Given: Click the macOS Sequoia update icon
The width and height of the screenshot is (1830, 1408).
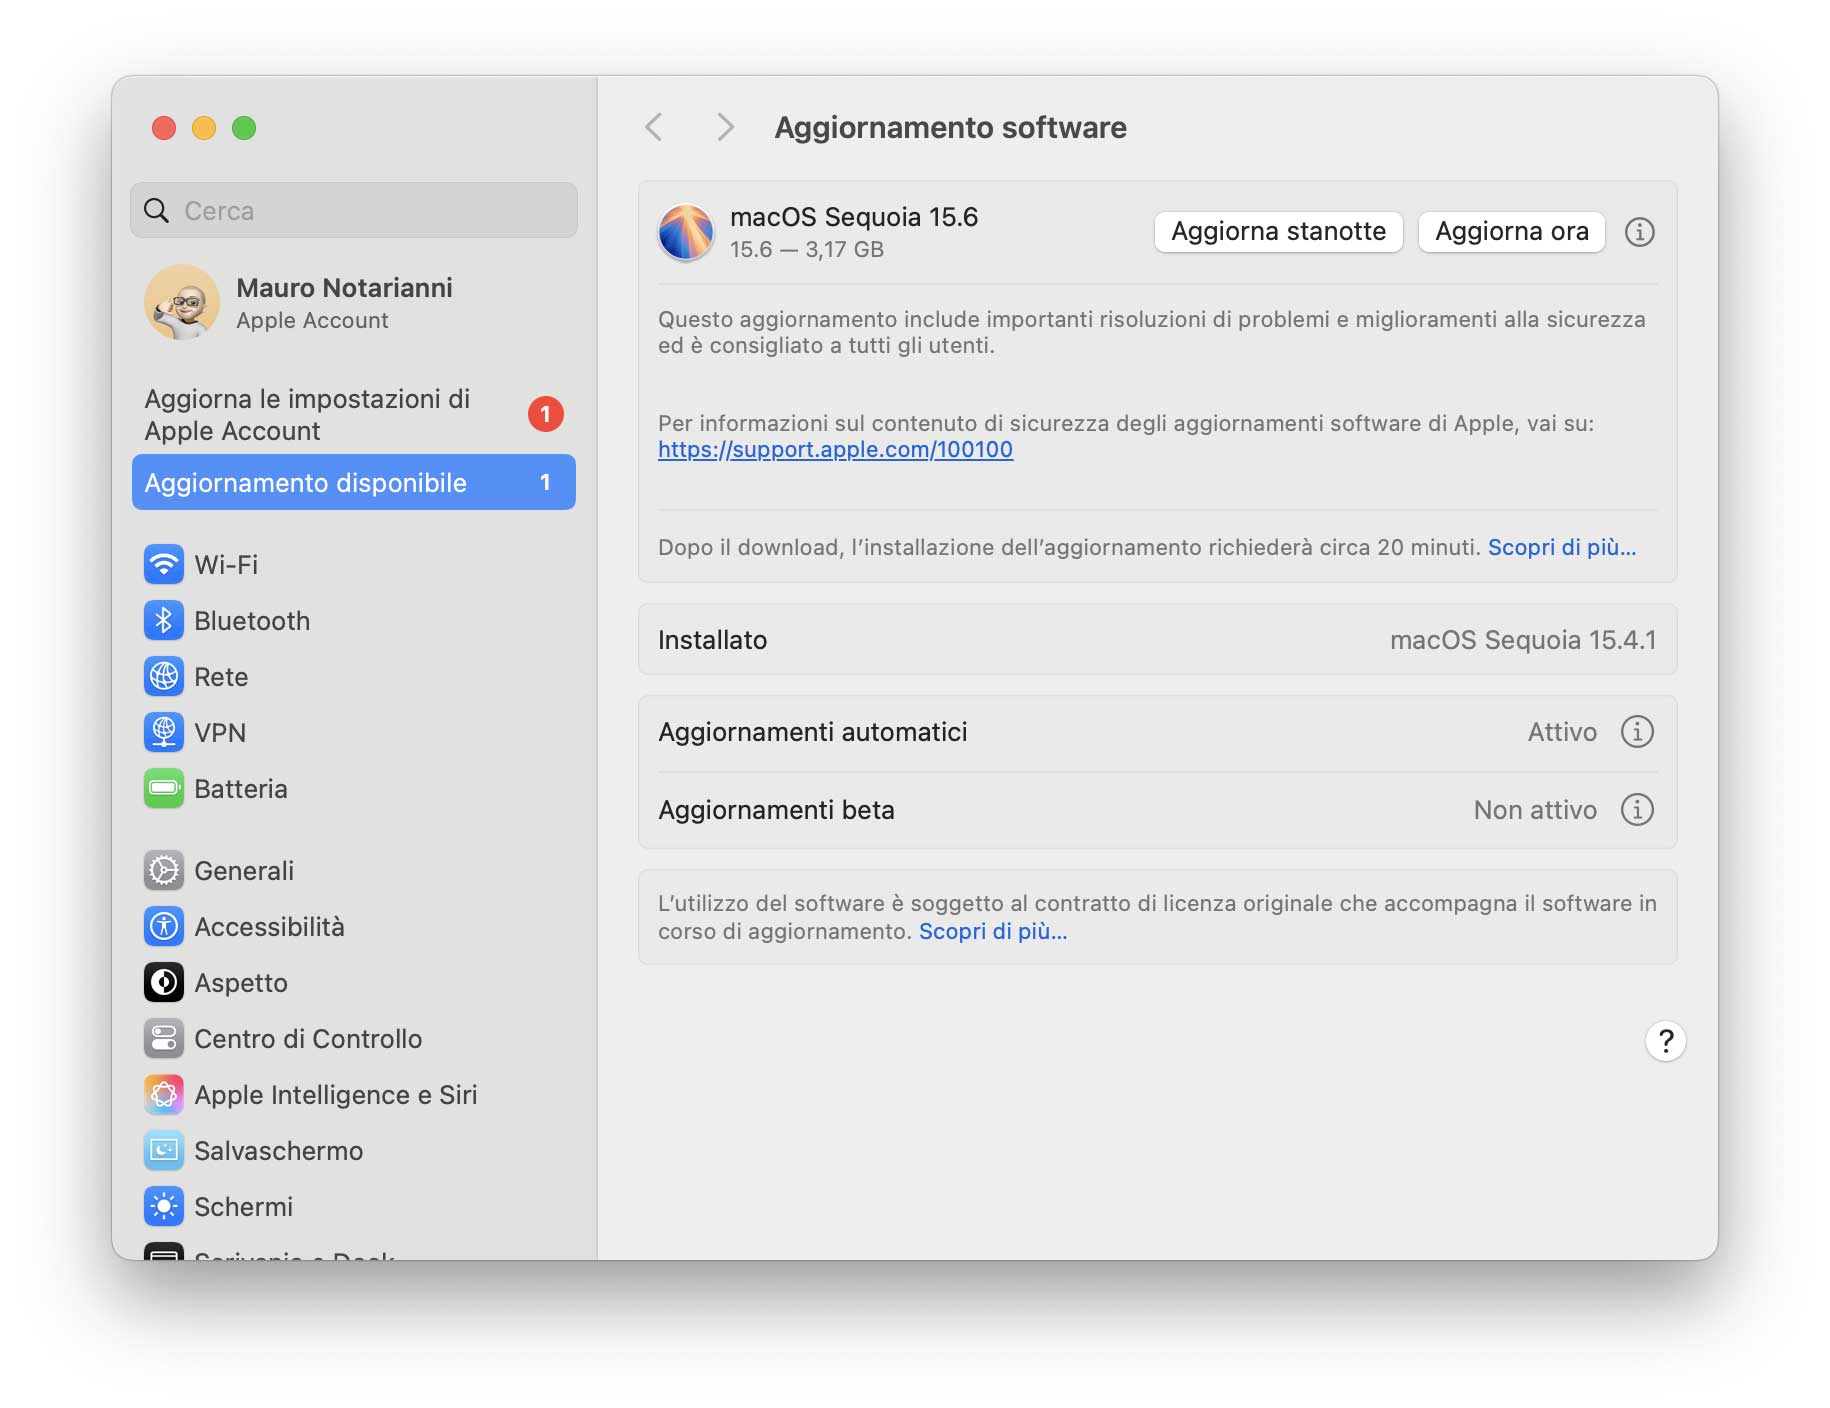Looking at the screenshot, I should pyautogui.click(x=686, y=232).
